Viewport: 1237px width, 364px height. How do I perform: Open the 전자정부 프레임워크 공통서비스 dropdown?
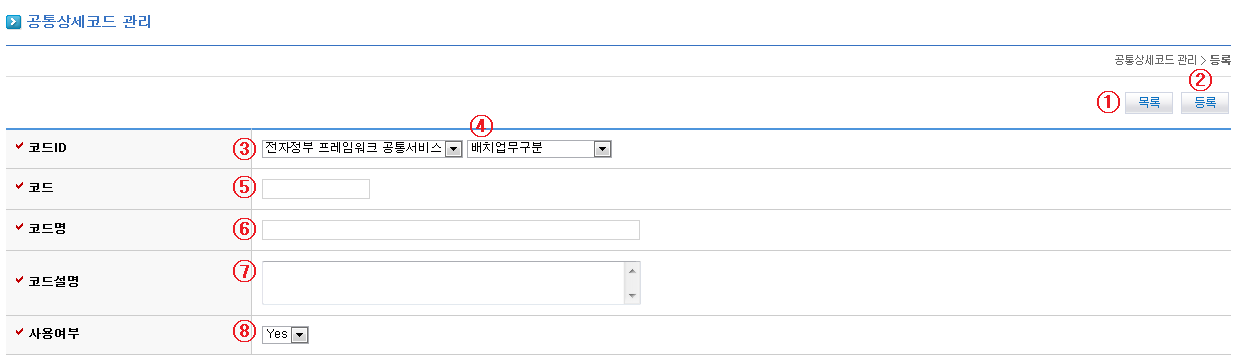[x=362, y=149]
